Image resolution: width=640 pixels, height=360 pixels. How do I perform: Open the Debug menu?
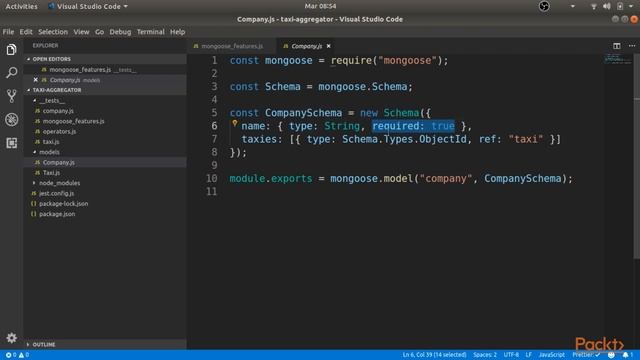click(120, 32)
